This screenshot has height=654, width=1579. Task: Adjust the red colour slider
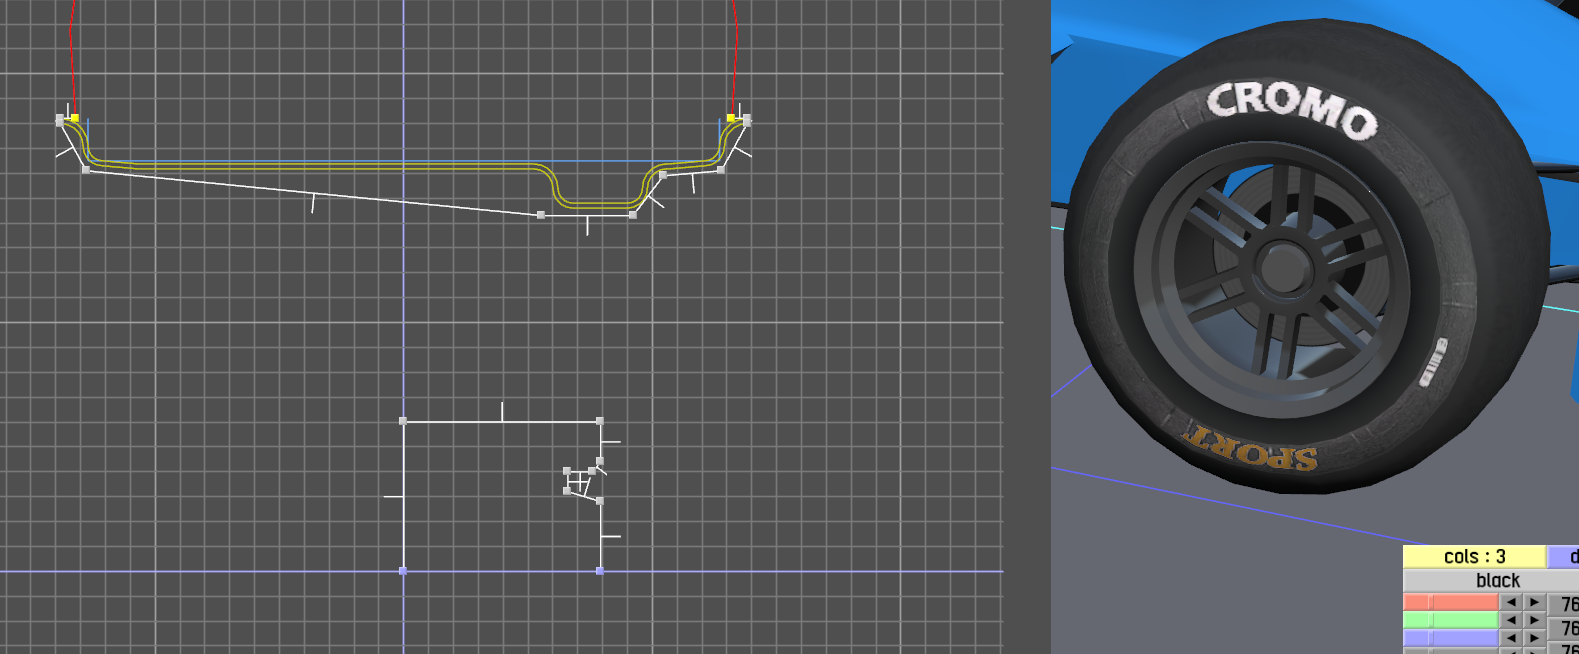pos(1450,602)
